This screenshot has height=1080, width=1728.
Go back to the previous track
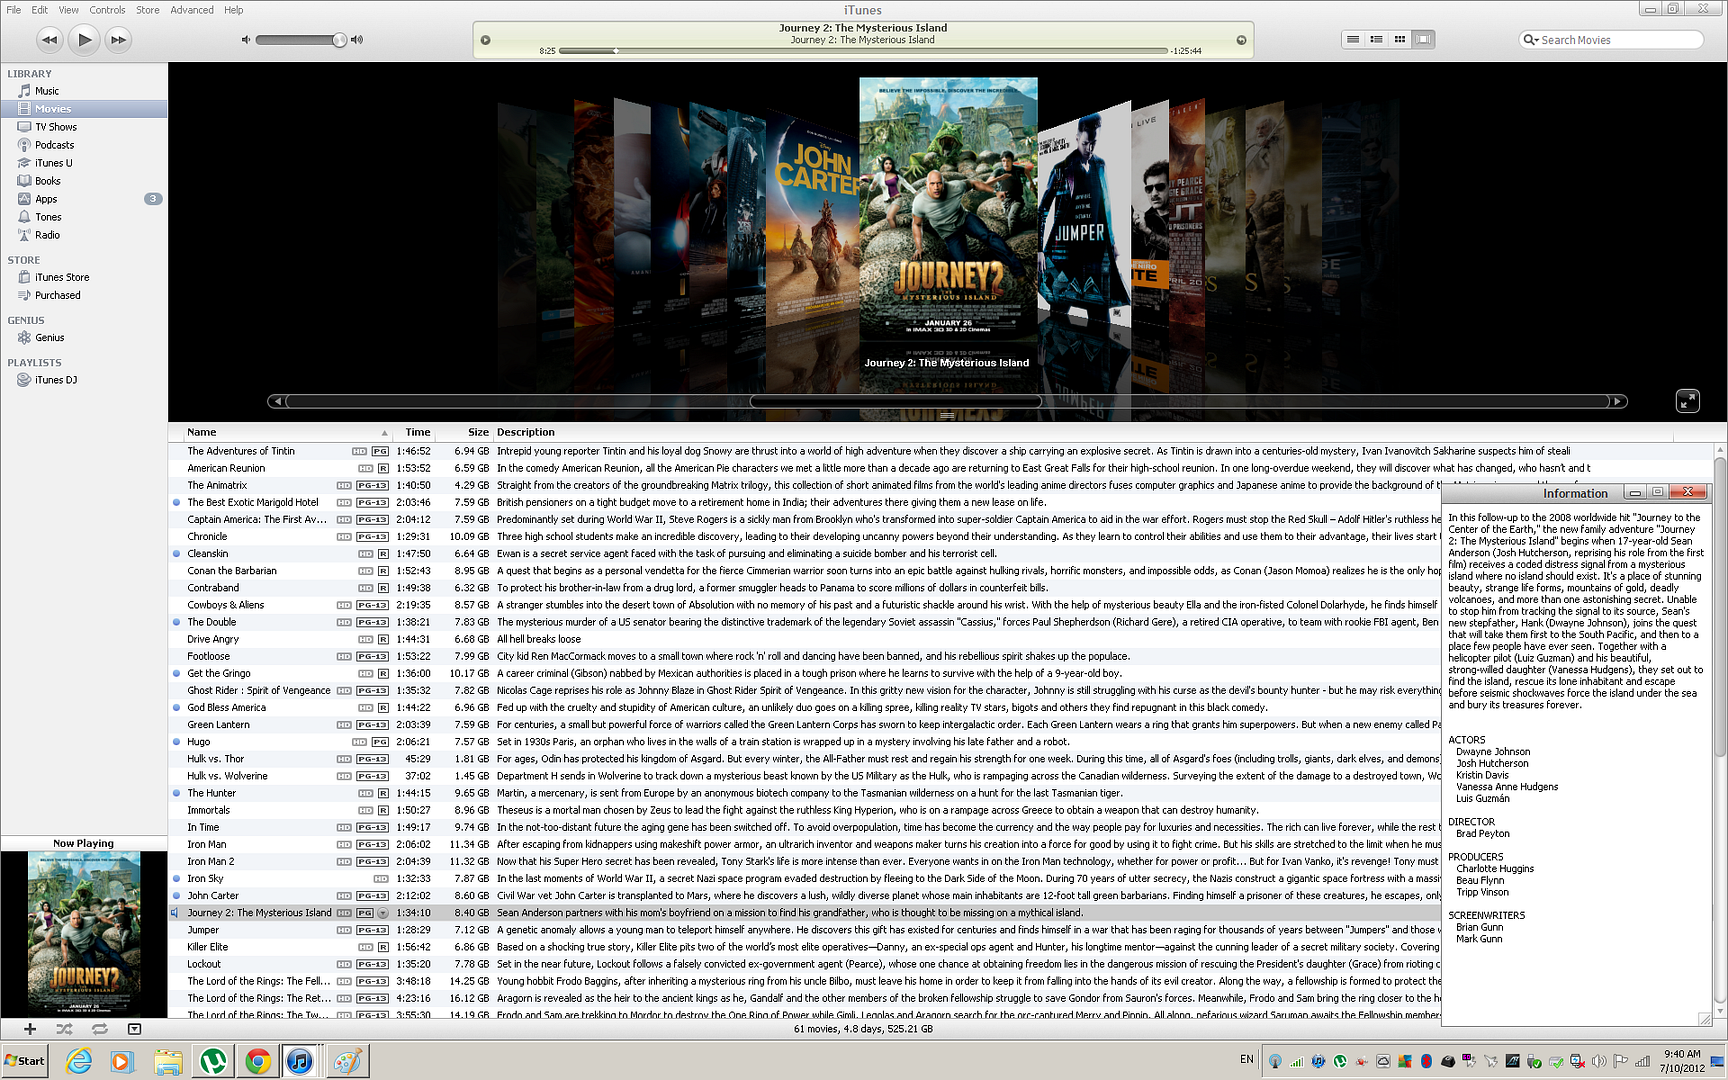pyautogui.click(x=49, y=40)
